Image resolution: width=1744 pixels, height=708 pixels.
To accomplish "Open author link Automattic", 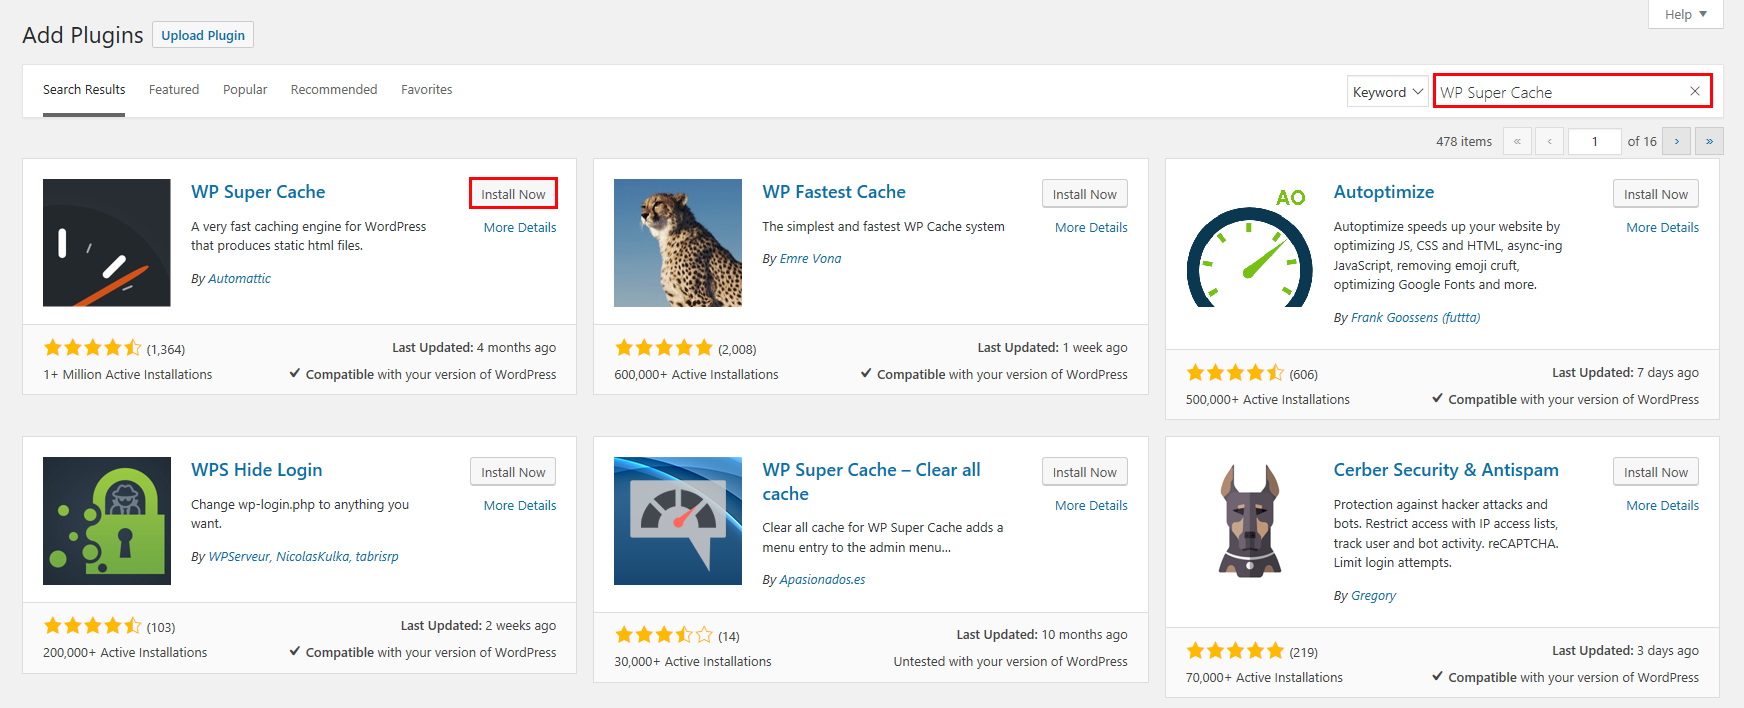I will 239,279.
